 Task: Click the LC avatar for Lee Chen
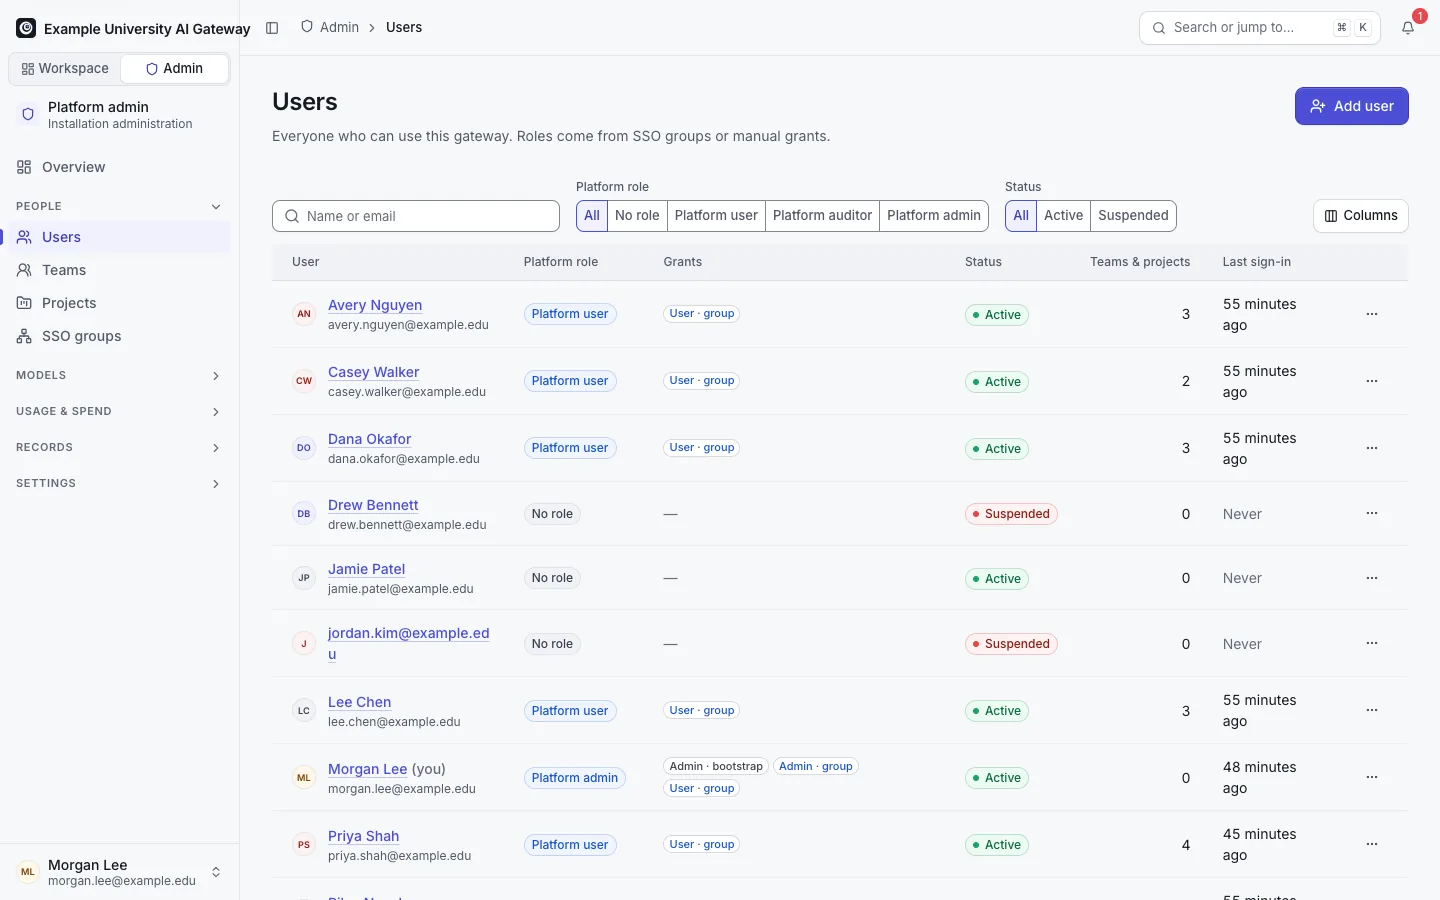pos(304,711)
